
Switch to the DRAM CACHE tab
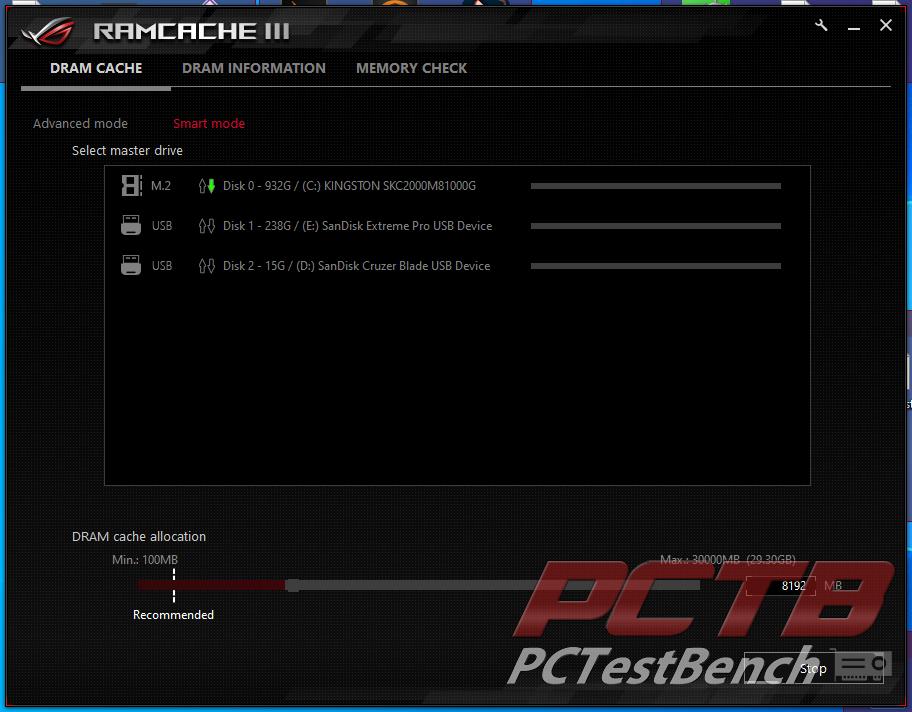tap(96, 68)
